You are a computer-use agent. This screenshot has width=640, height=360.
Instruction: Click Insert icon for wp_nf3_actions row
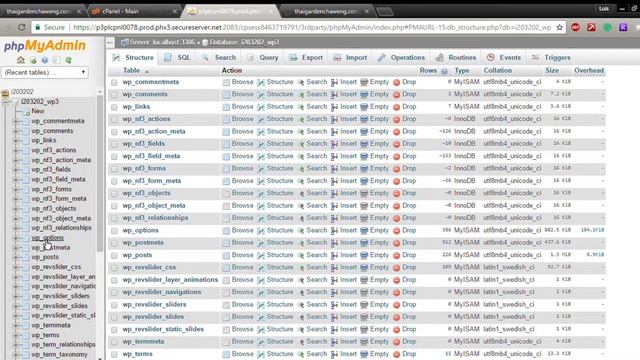(x=334, y=119)
